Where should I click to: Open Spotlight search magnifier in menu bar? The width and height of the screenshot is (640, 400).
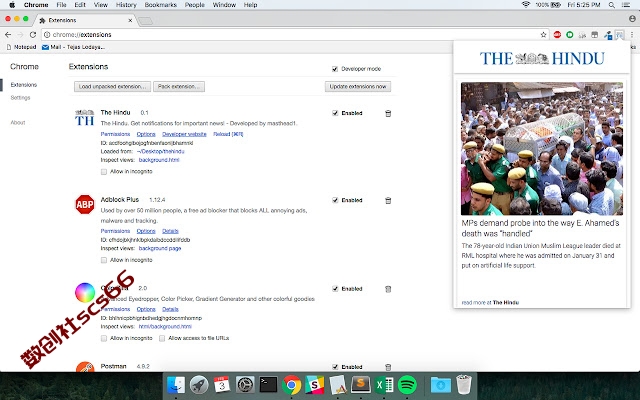611,5
